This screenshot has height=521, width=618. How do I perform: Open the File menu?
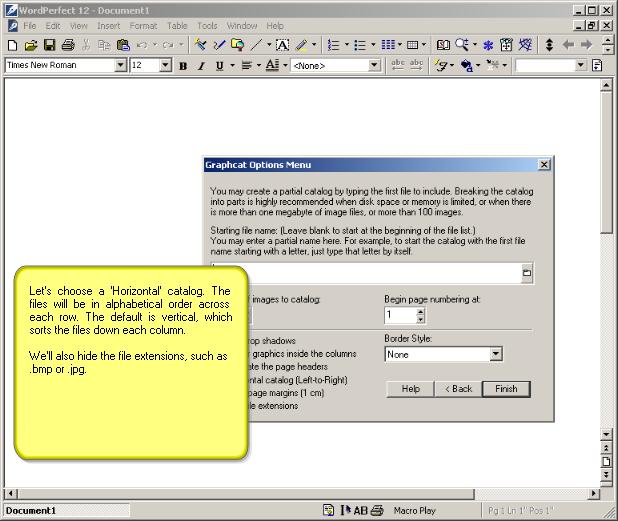point(30,26)
